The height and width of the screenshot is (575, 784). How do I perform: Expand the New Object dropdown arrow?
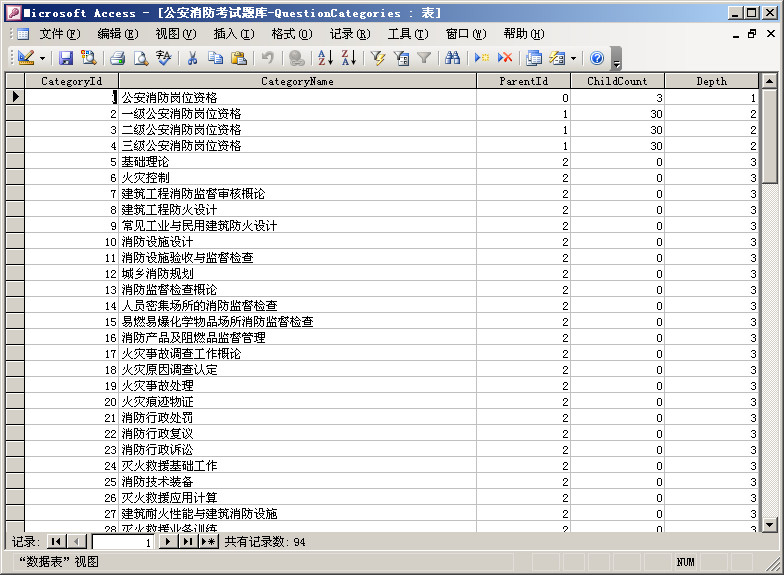click(573, 58)
